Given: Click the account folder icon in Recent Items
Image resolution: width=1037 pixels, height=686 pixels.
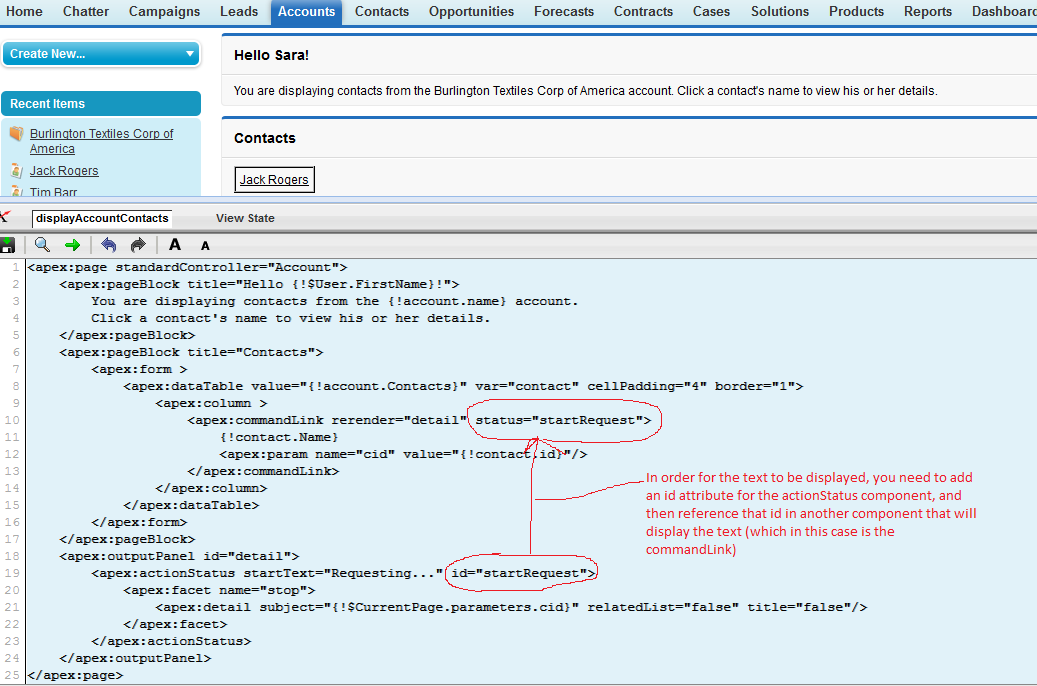Looking at the screenshot, I should point(16,134).
